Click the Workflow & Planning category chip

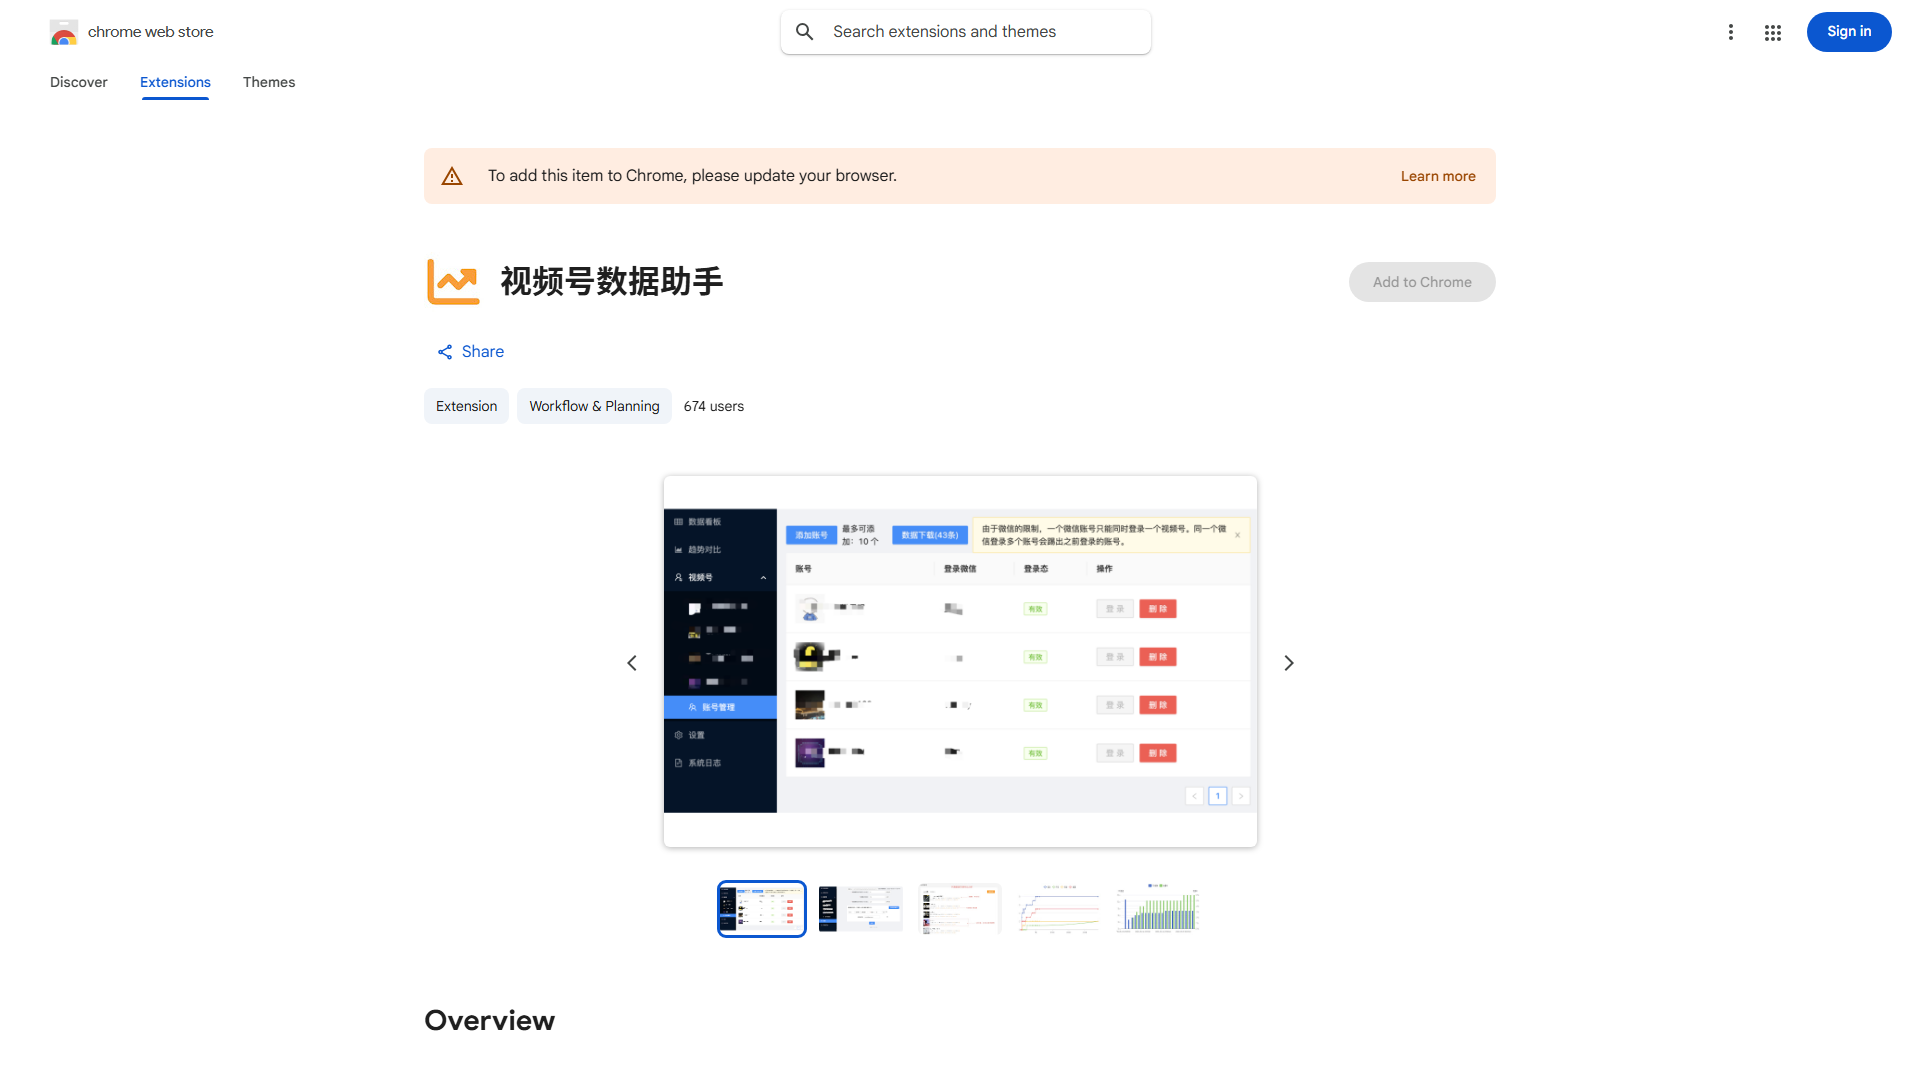(594, 406)
